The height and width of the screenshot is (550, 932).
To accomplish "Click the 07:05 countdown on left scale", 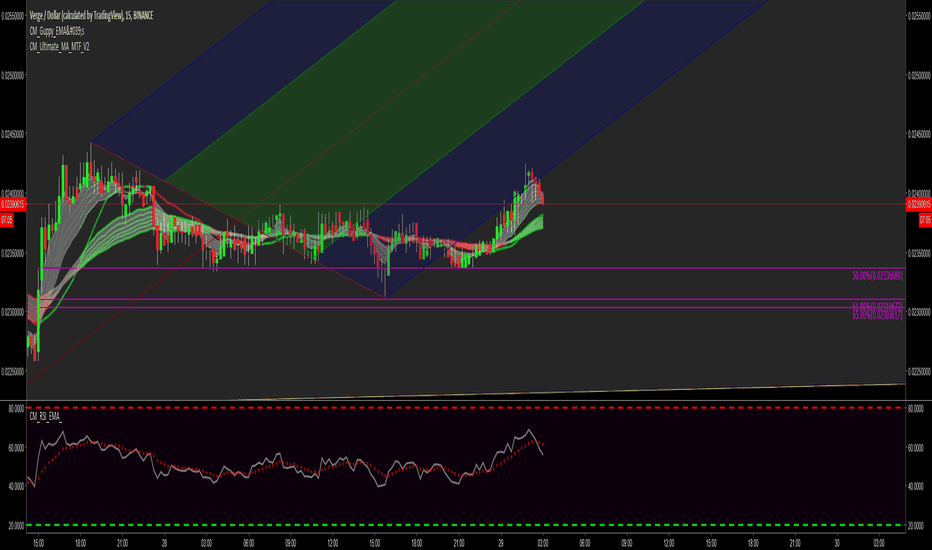I will click(7, 221).
